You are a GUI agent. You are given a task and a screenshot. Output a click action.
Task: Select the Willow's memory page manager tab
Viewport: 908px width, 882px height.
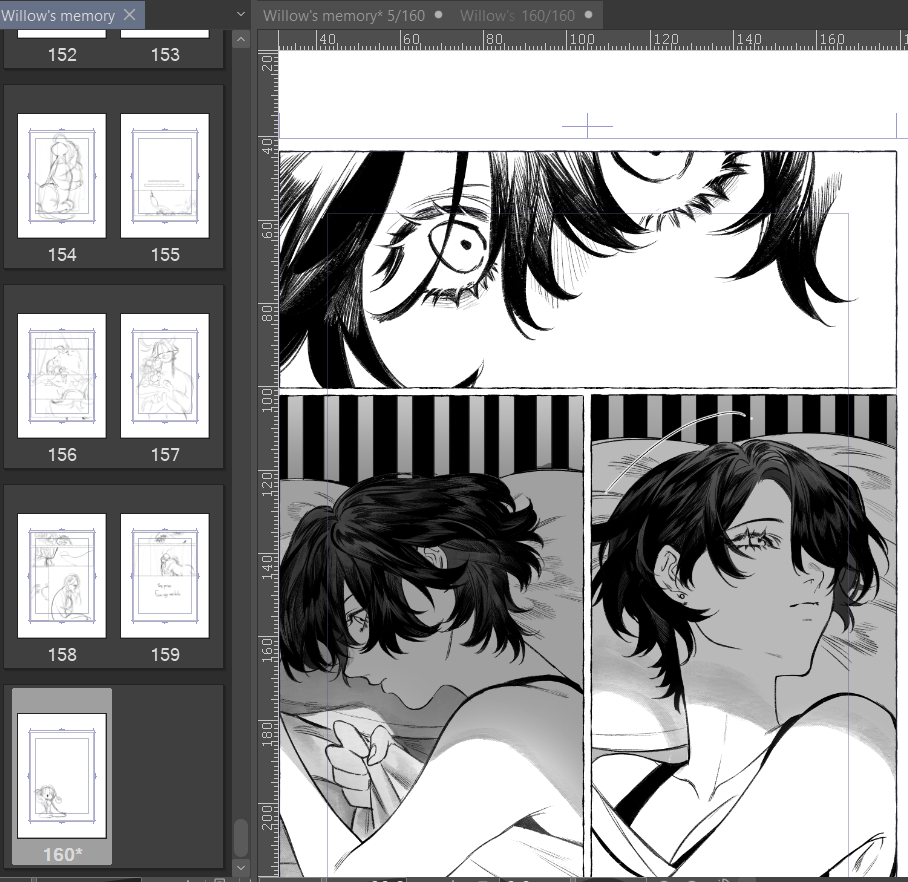(58, 15)
